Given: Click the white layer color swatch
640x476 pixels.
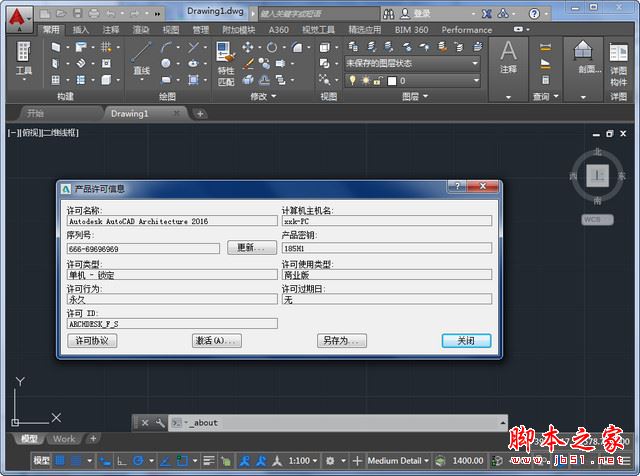Looking at the screenshot, I should tap(392, 81).
